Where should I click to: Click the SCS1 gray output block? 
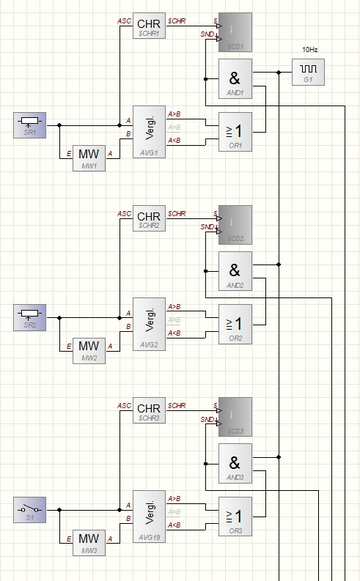point(235,32)
